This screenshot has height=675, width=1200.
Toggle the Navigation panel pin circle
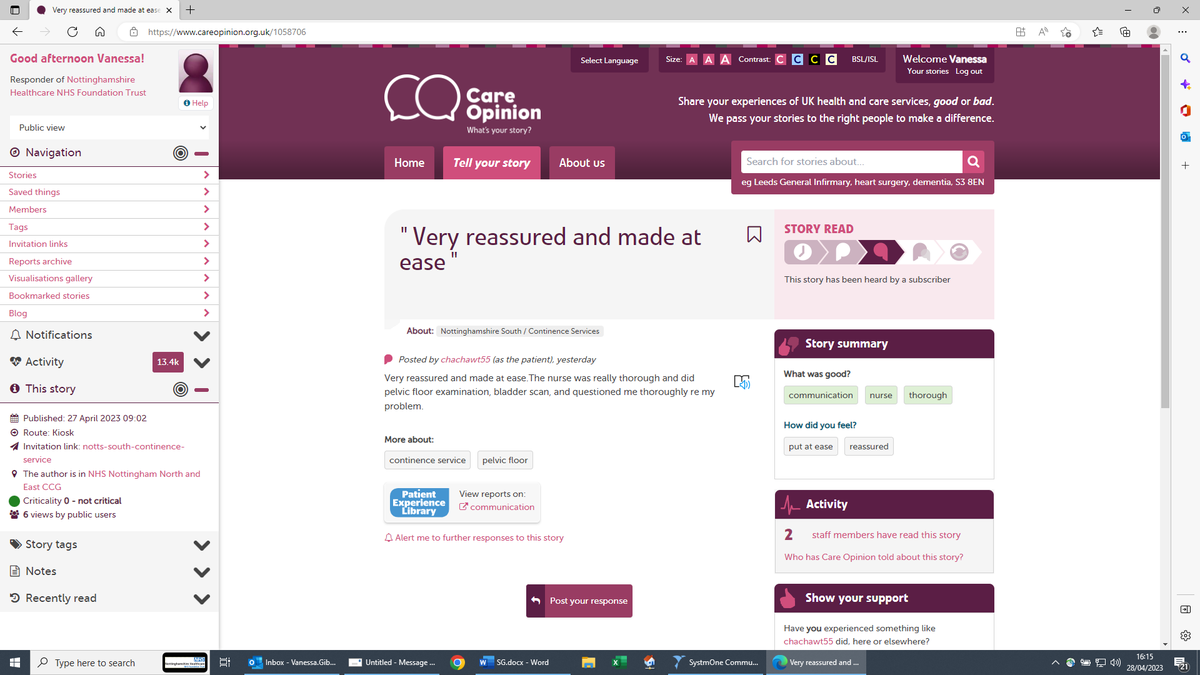pos(180,153)
